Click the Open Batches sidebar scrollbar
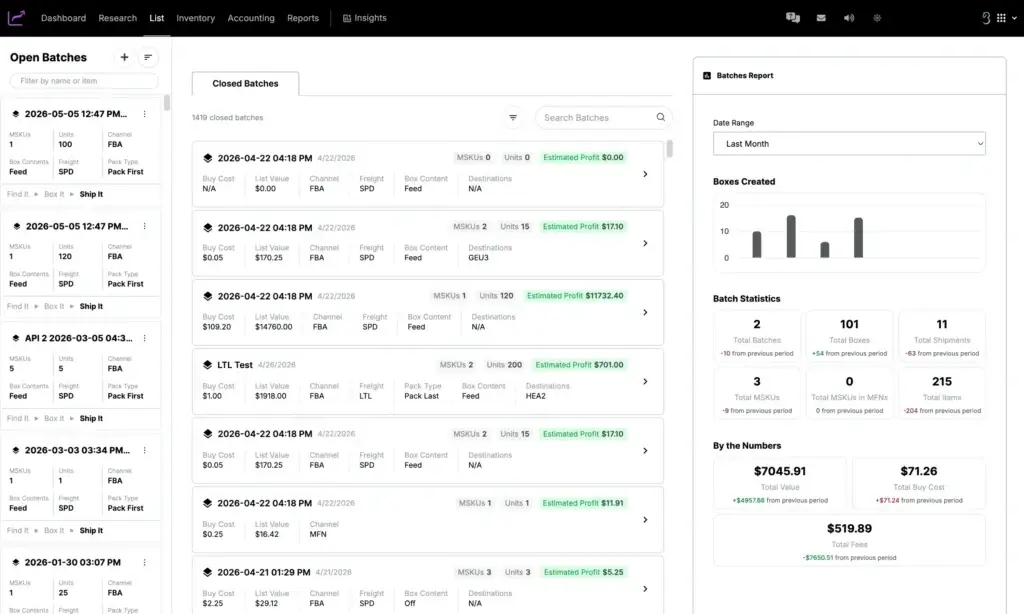The width and height of the screenshot is (1024, 614). tap(167, 103)
